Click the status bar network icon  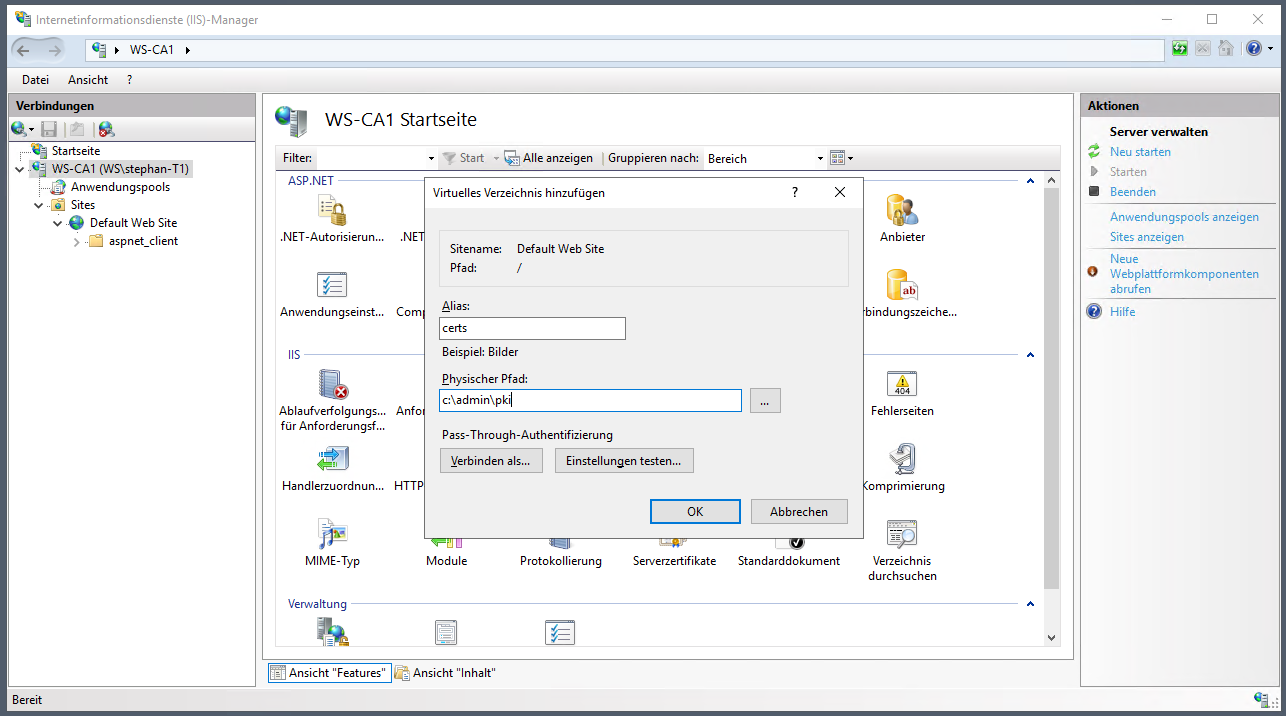click(1262, 699)
